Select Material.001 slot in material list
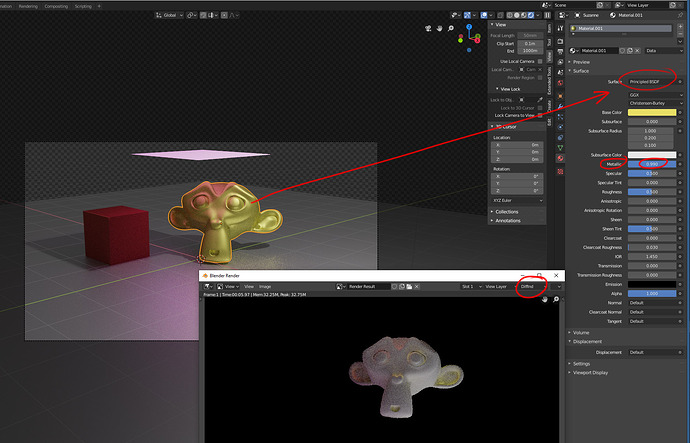 coord(620,28)
